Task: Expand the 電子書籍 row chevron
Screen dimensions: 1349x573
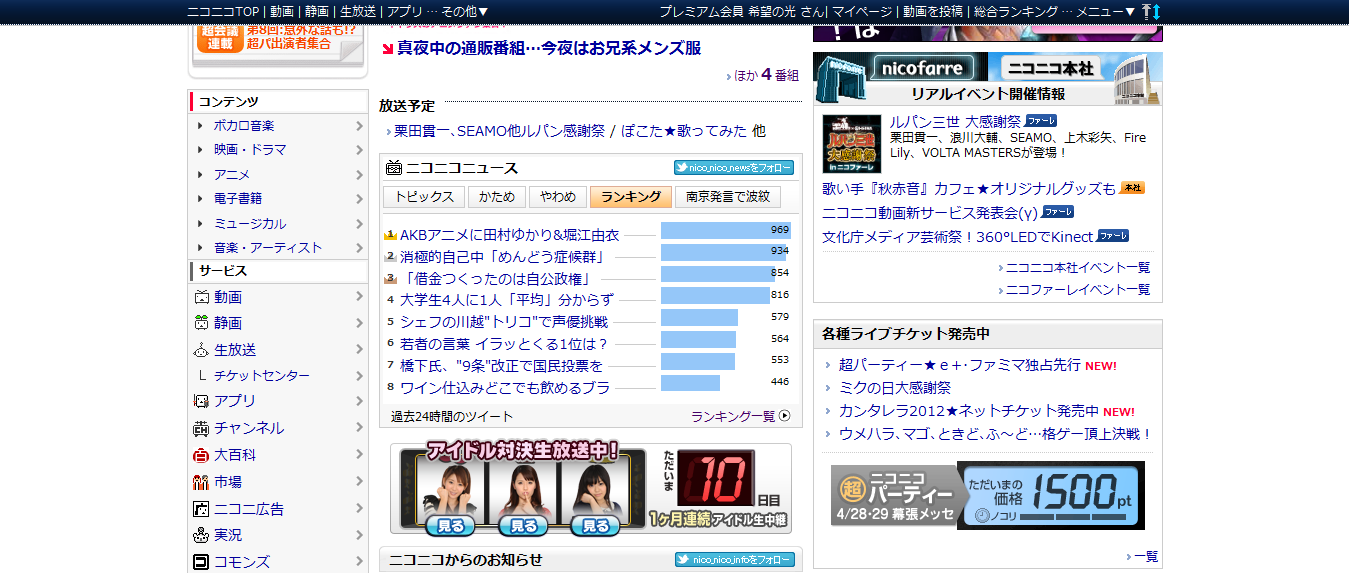Action: (359, 199)
